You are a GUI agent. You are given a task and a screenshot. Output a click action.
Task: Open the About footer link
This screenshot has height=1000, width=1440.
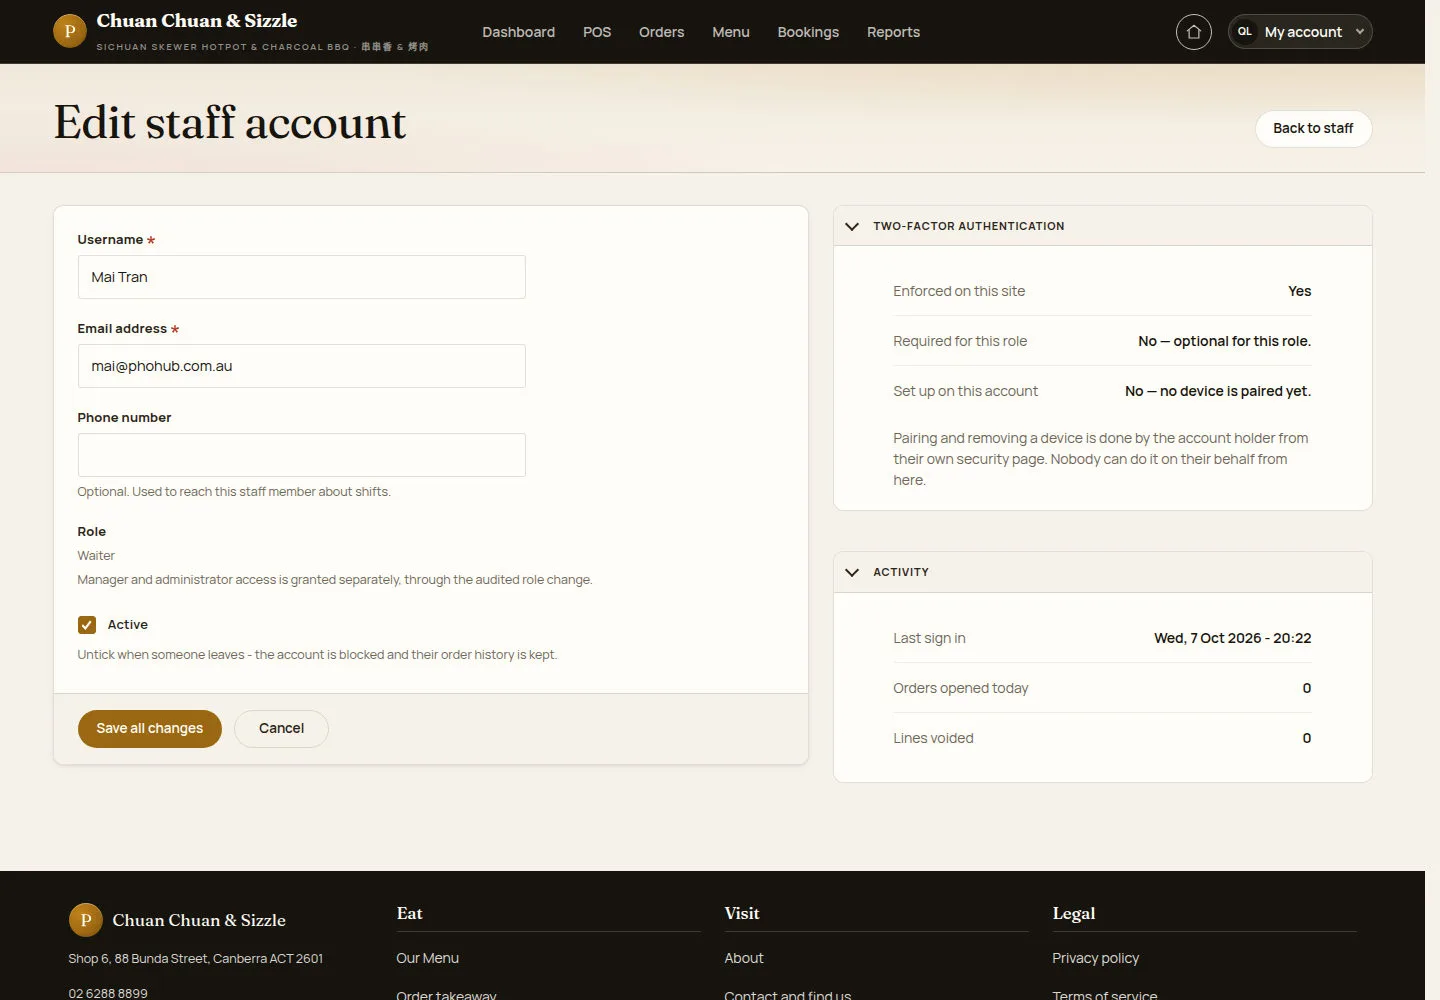coord(744,958)
